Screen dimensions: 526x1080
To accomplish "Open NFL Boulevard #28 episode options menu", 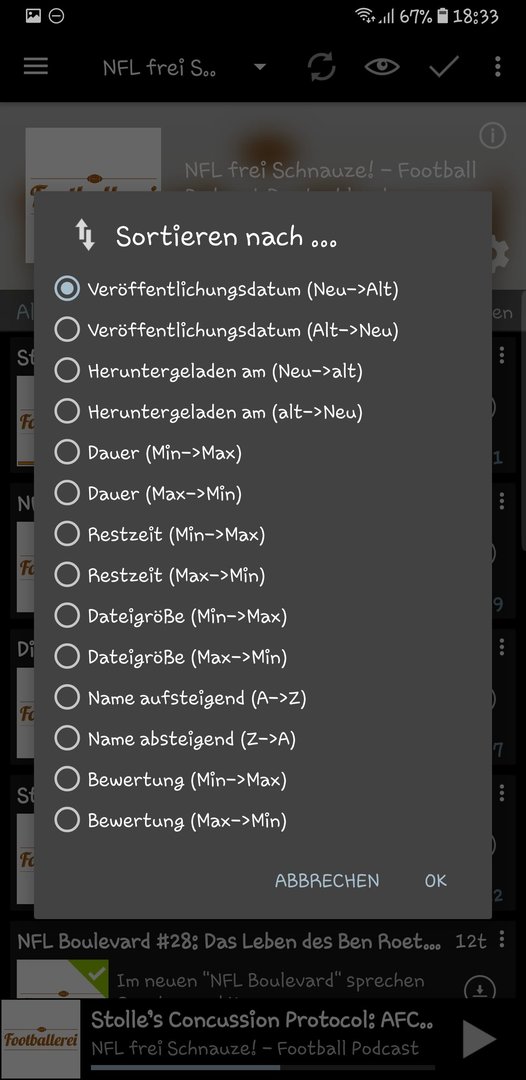I will (502, 939).
